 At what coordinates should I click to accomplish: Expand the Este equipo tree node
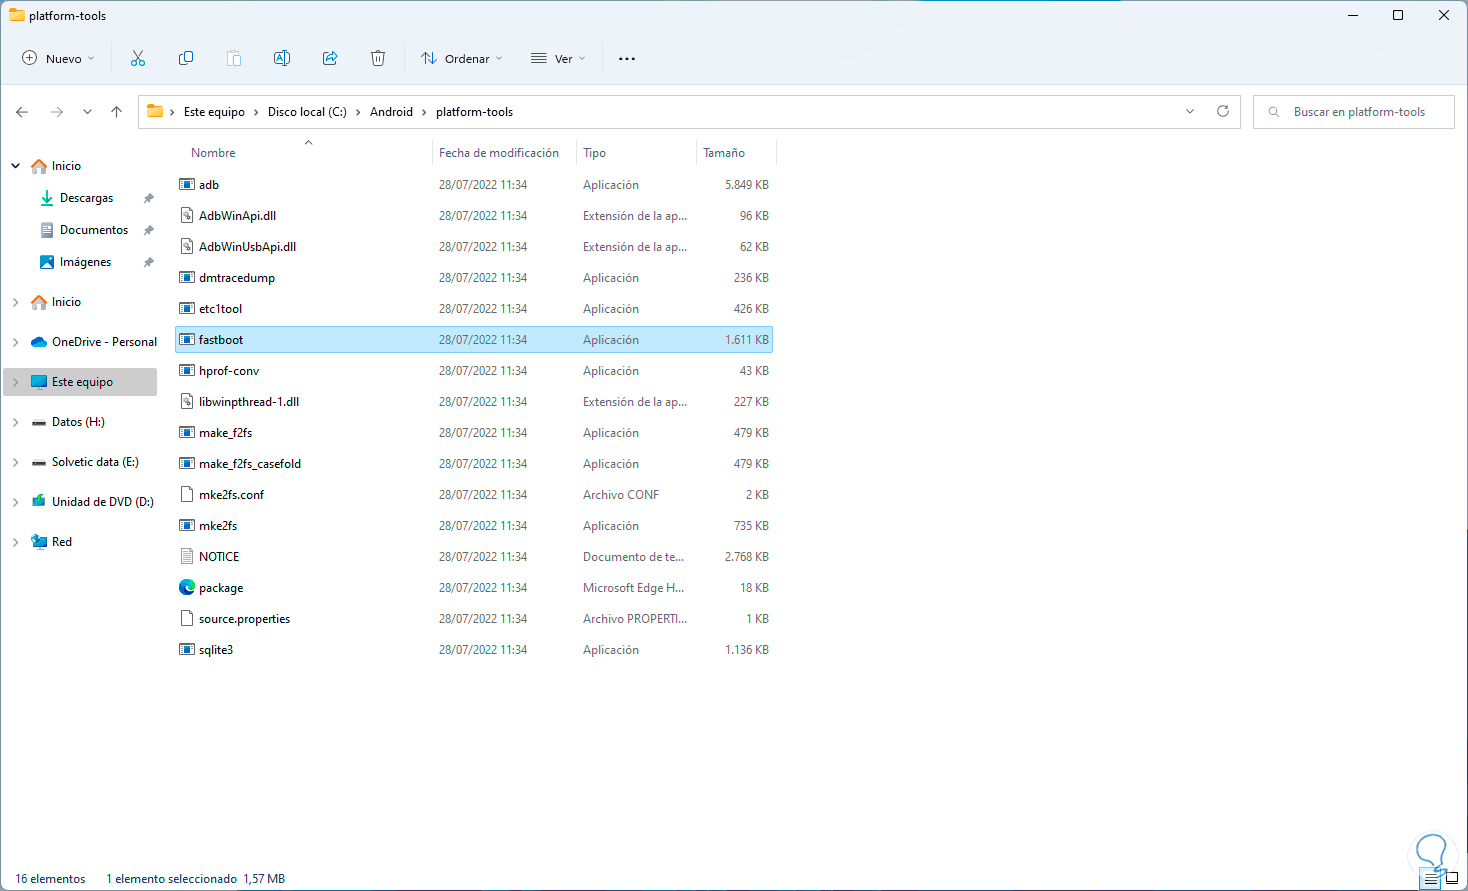point(16,382)
